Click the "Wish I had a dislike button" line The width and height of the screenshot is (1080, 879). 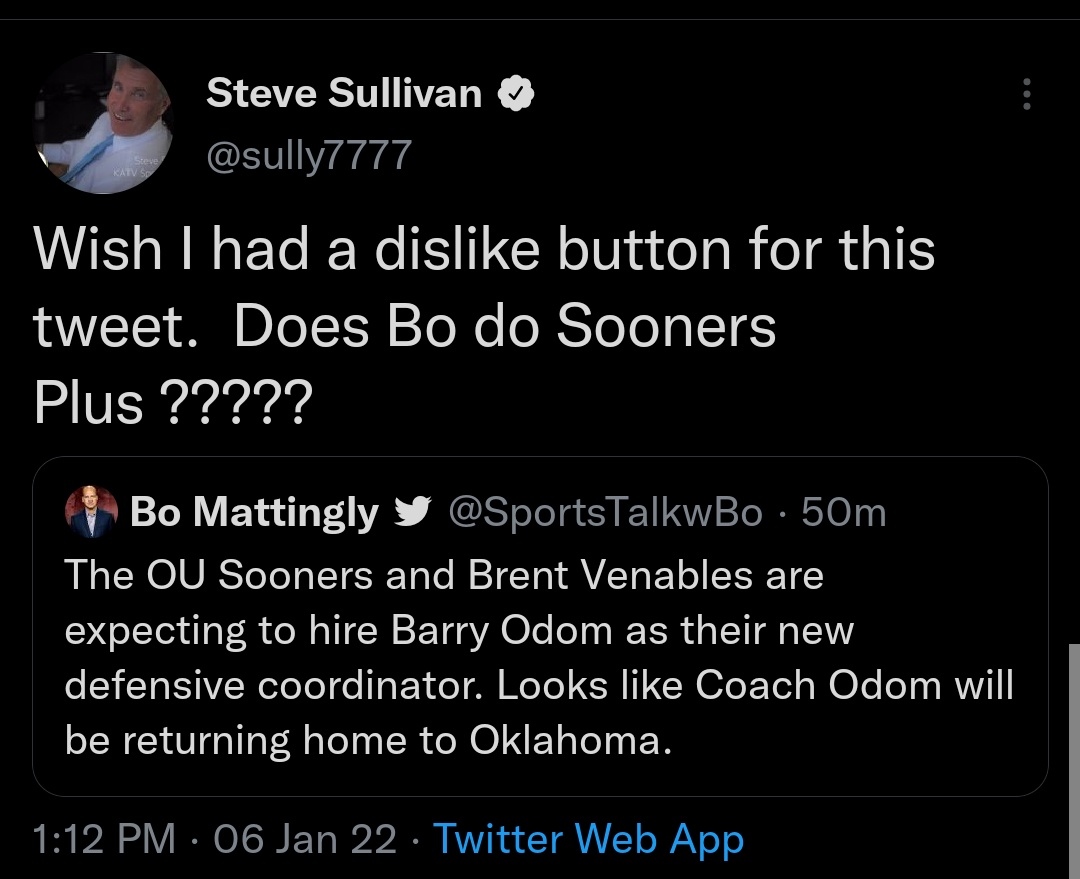[x=485, y=248]
